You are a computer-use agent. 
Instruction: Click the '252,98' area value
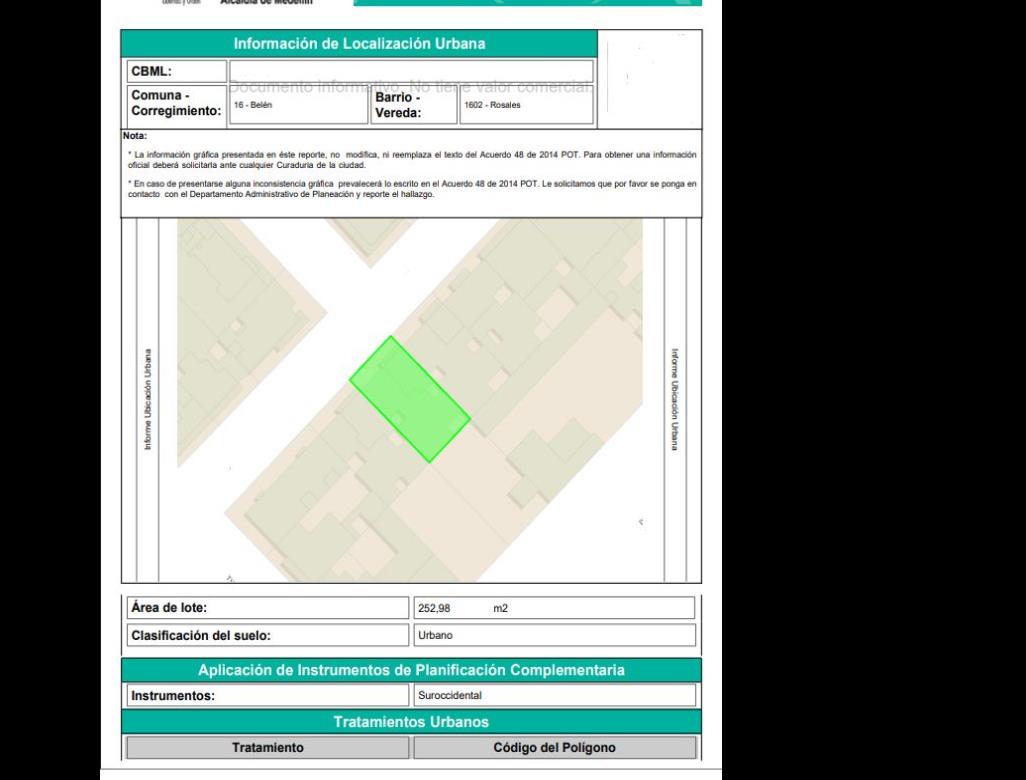[434, 609]
